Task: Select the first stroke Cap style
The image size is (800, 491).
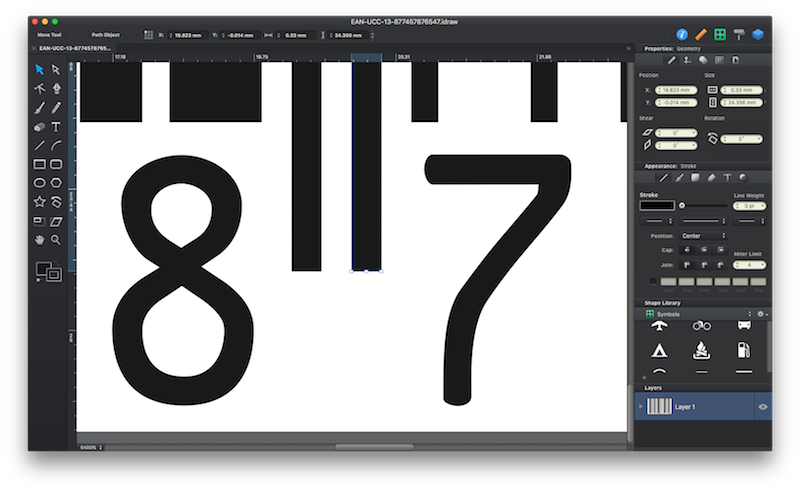Action: point(688,250)
